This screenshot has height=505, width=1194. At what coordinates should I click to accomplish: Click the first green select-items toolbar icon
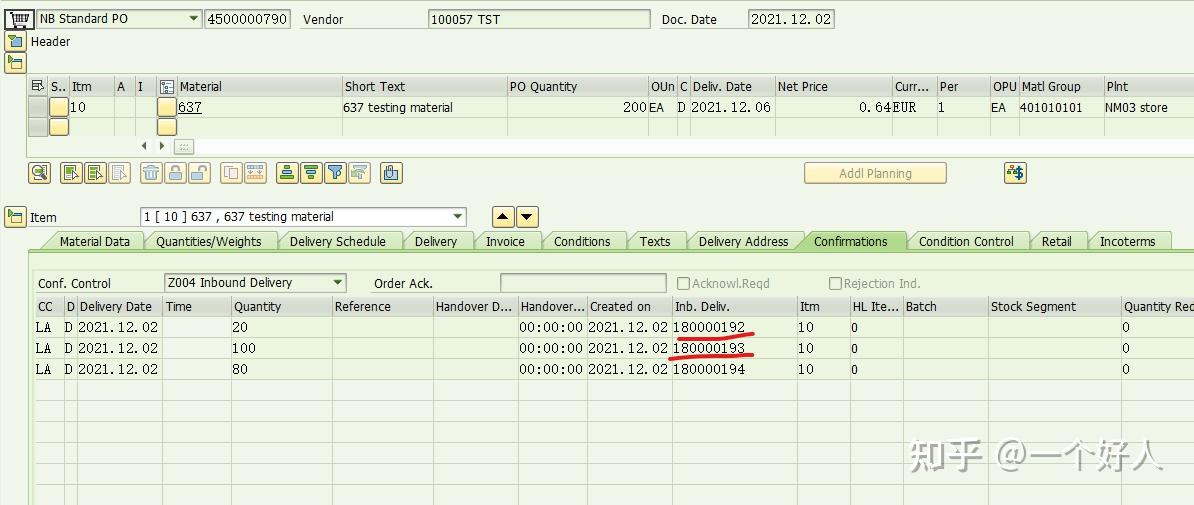click(72, 173)
